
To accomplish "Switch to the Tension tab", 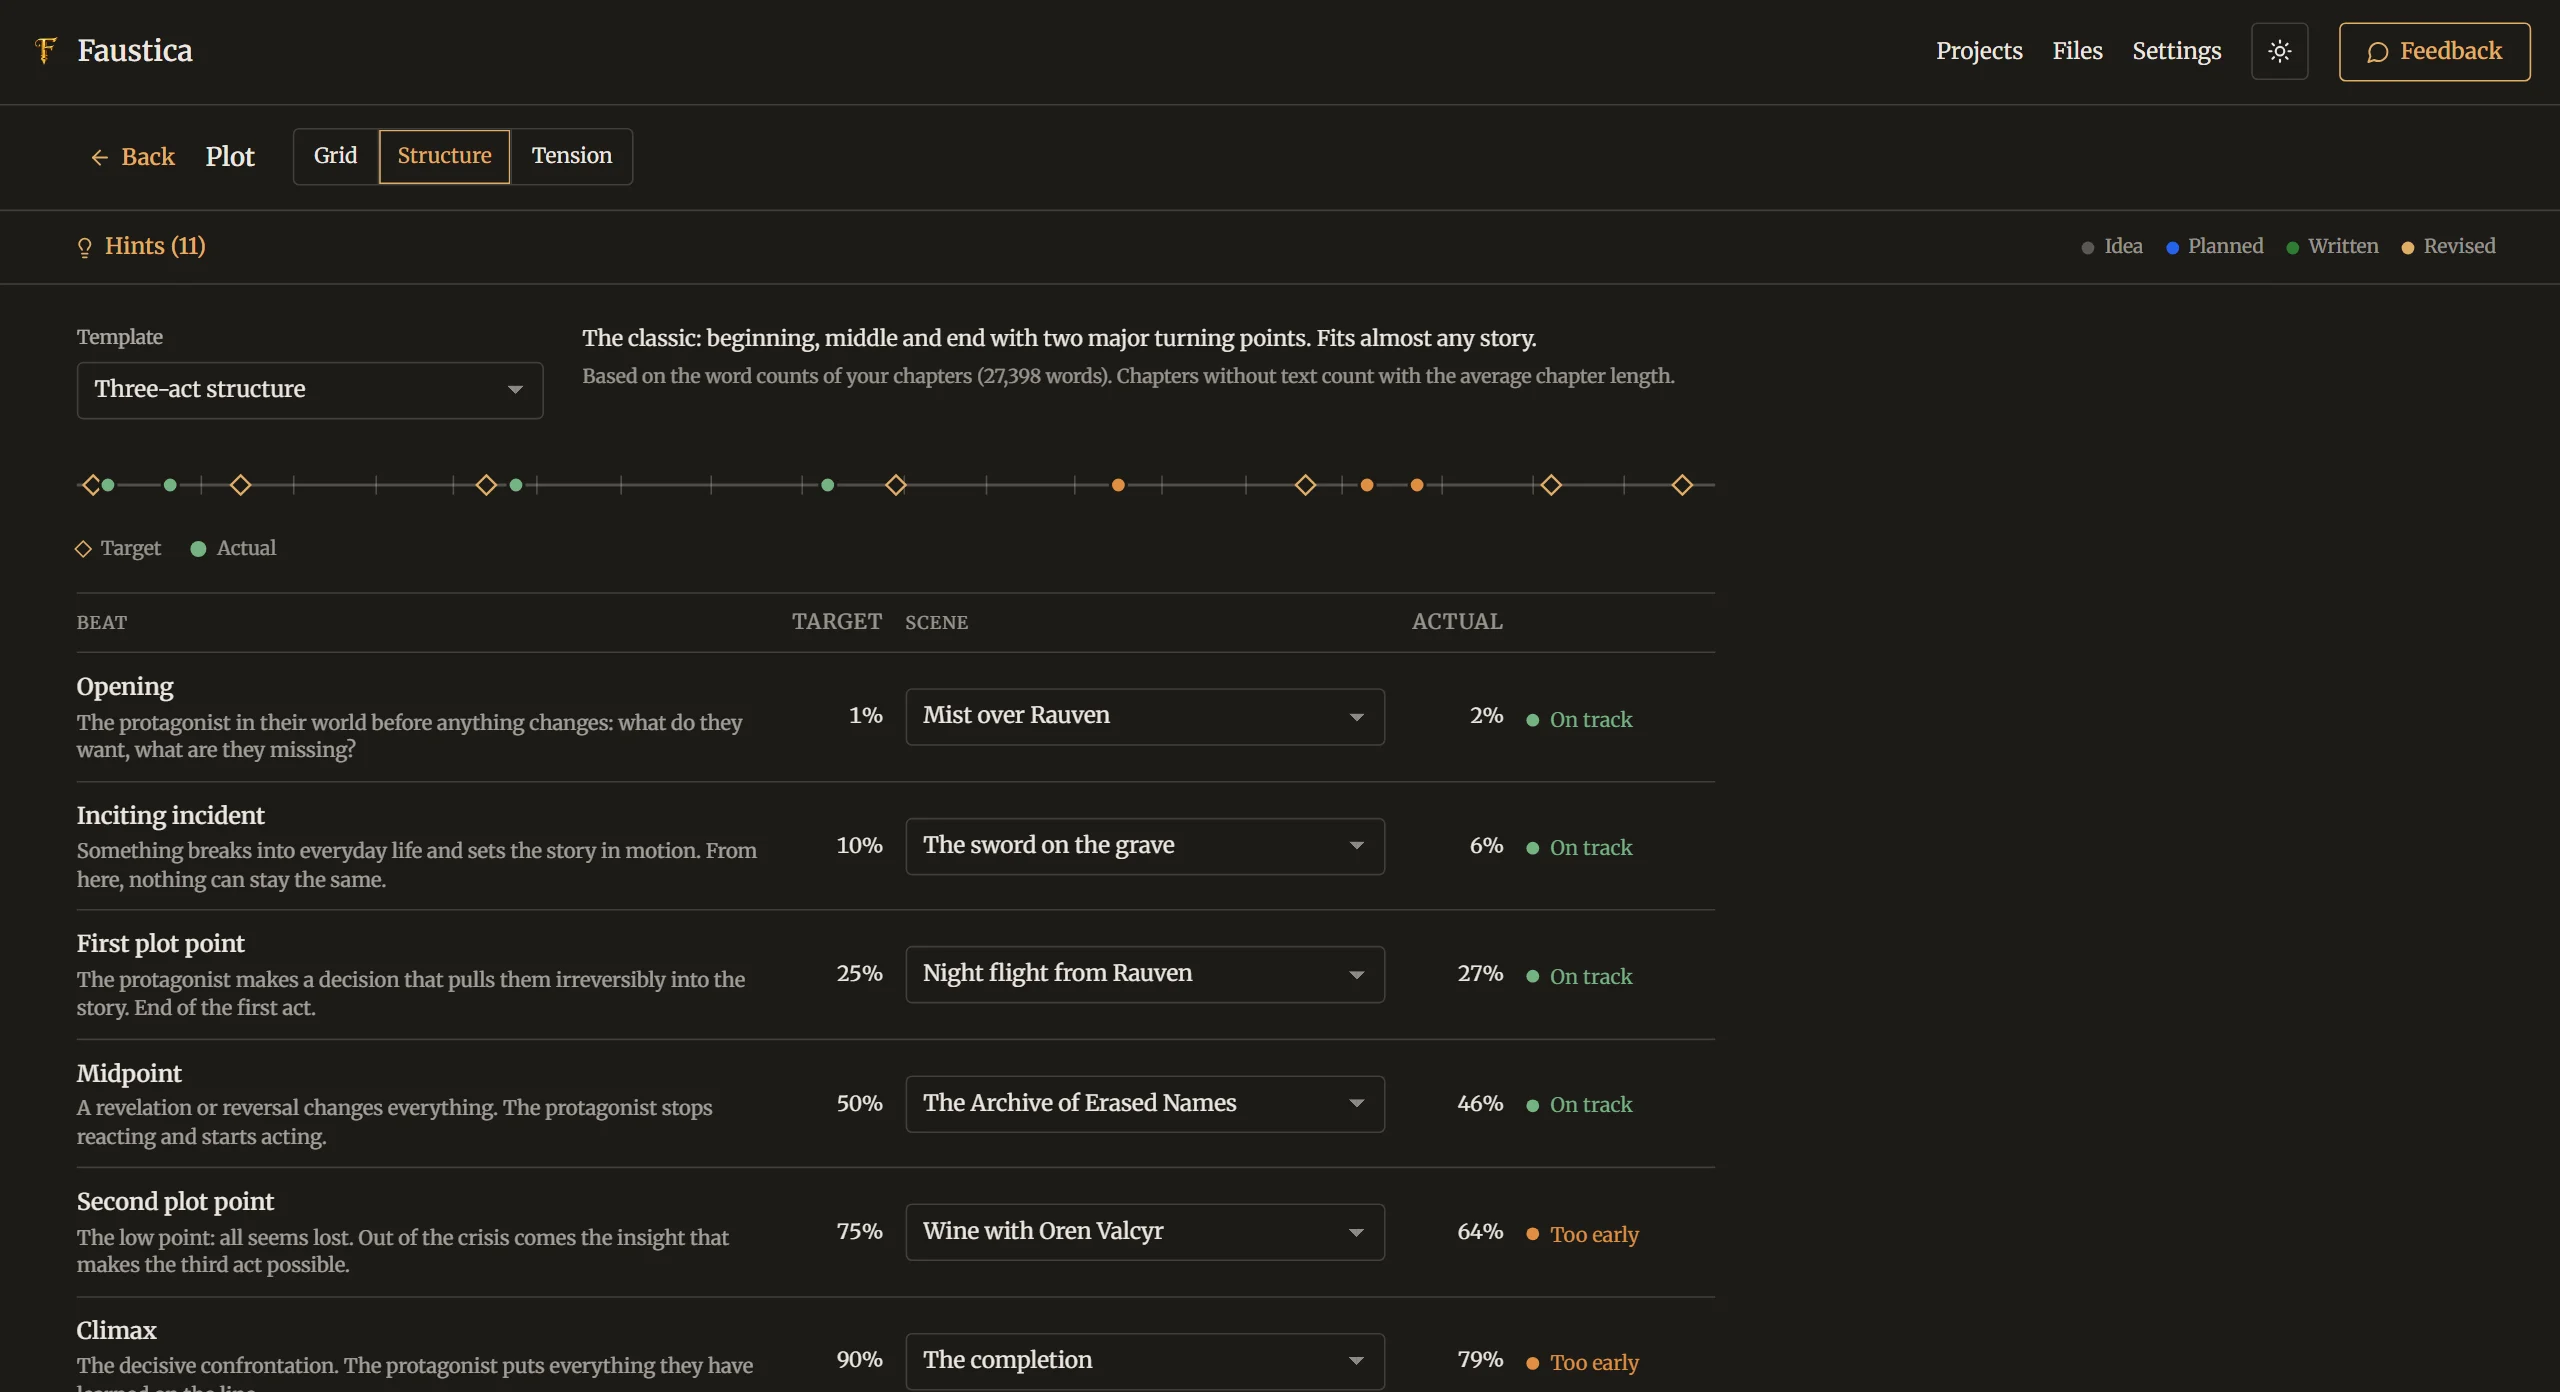I will pyautogui.click(x=571, y=156).
